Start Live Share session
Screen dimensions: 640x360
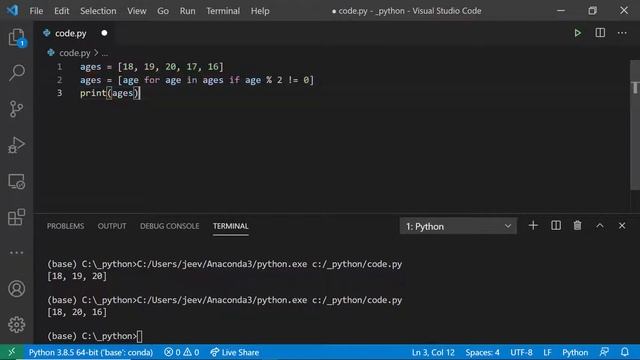click(x=234, y=352)
